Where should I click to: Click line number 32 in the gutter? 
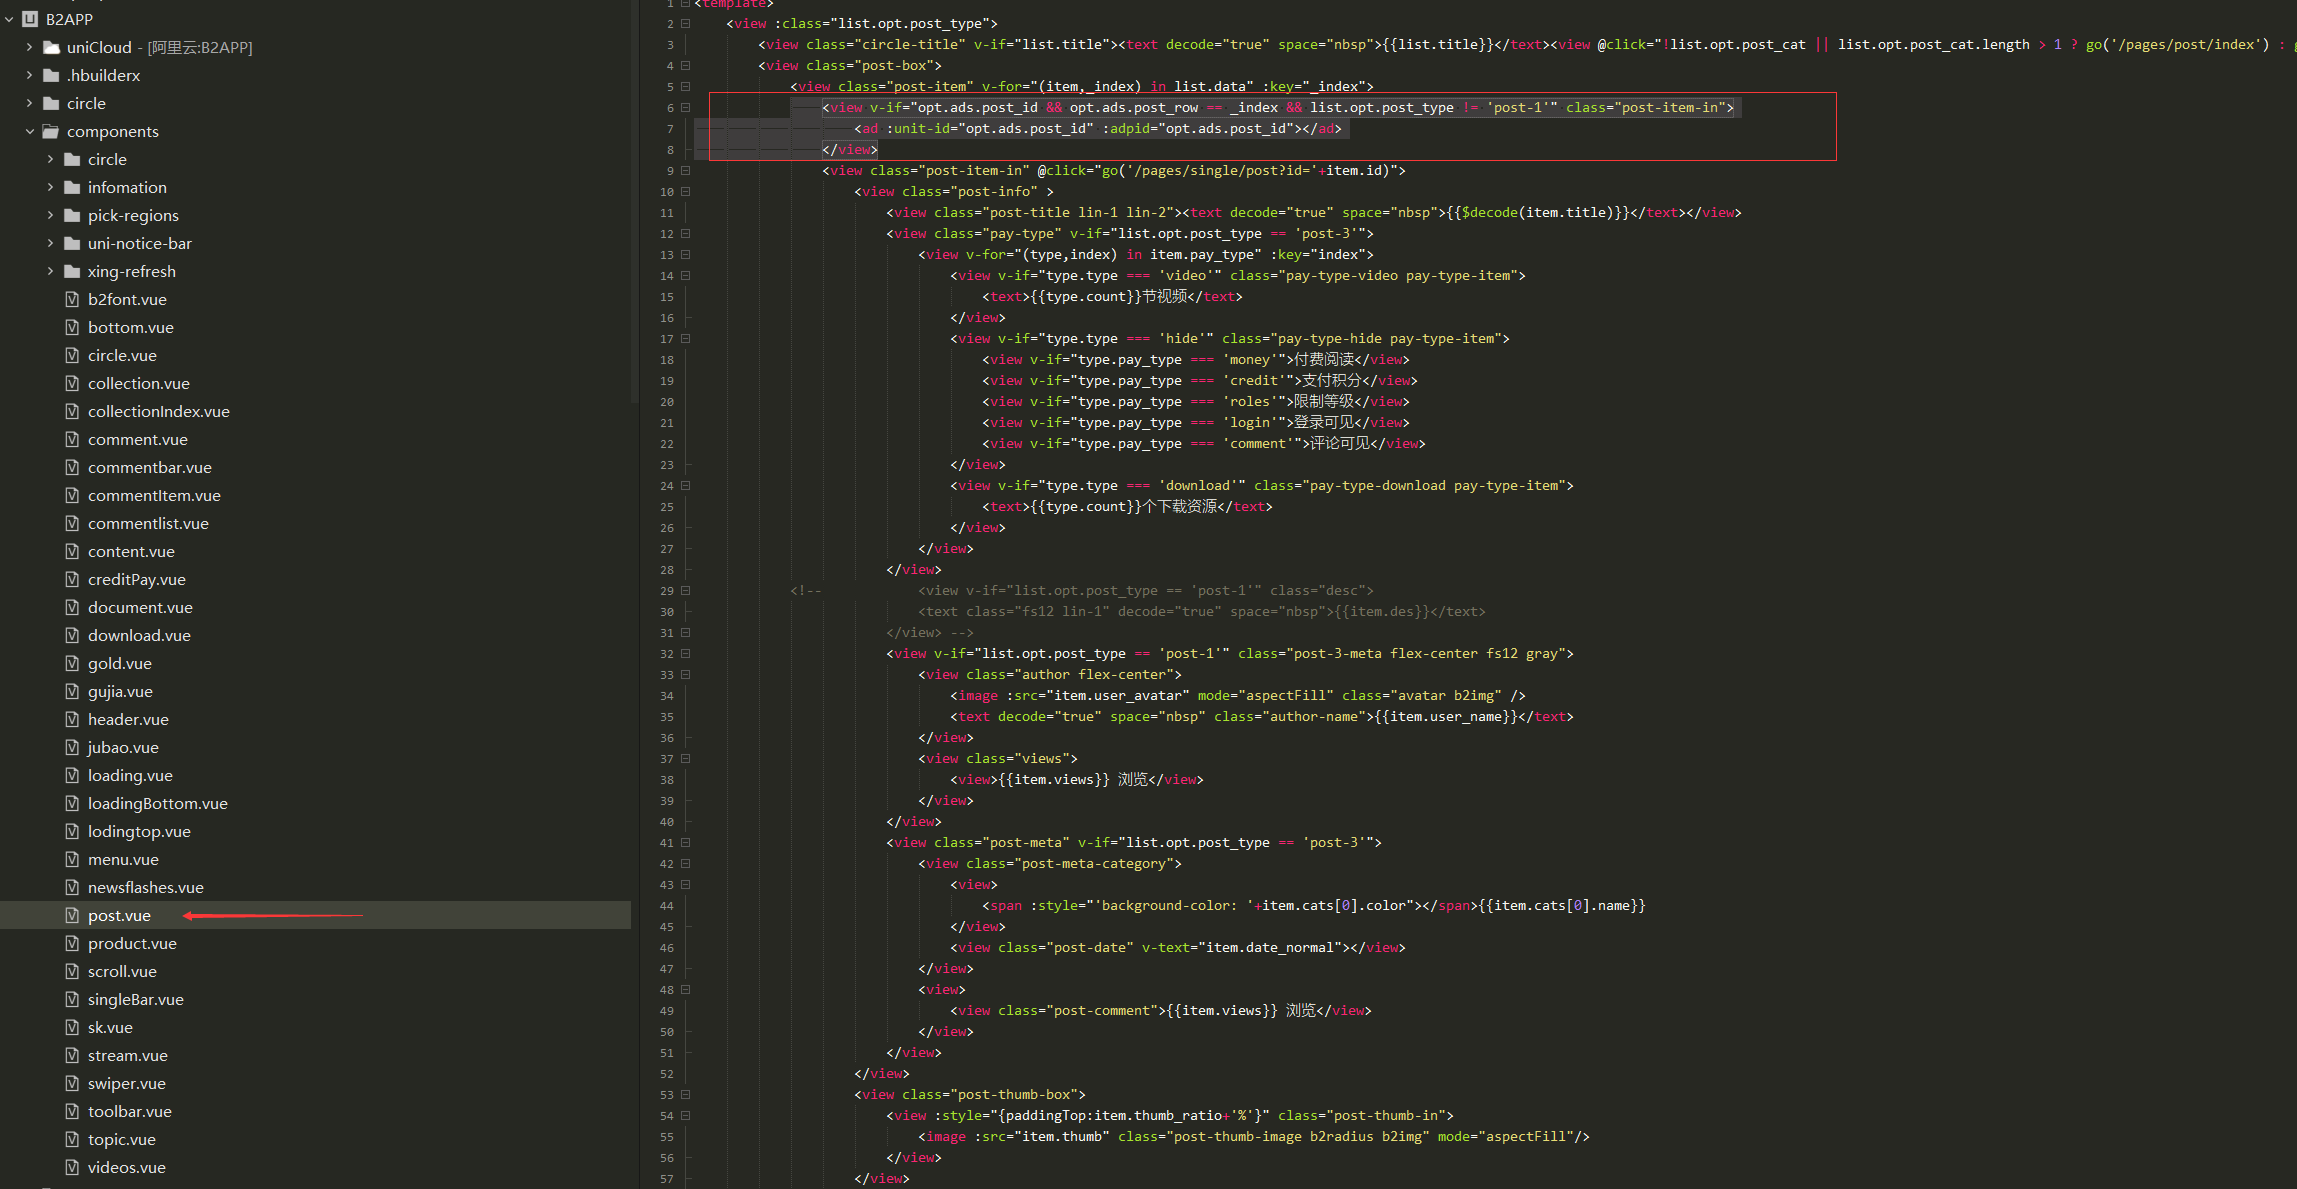[666, 653]
